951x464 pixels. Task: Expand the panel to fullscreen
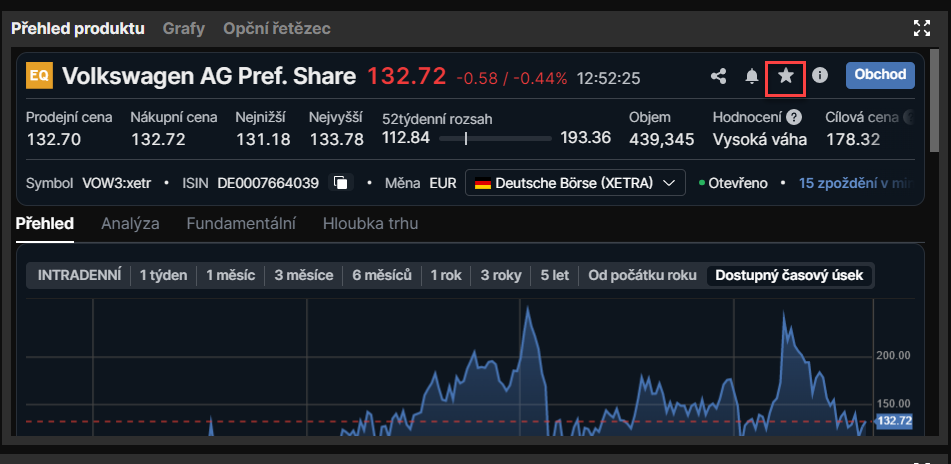(x=922, y=28)
